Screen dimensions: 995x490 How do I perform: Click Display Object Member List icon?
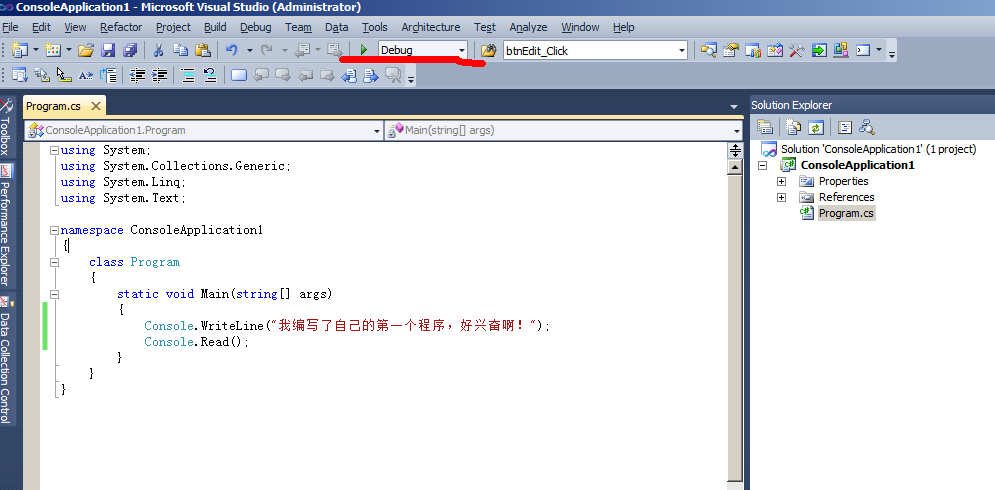[20, 76]
